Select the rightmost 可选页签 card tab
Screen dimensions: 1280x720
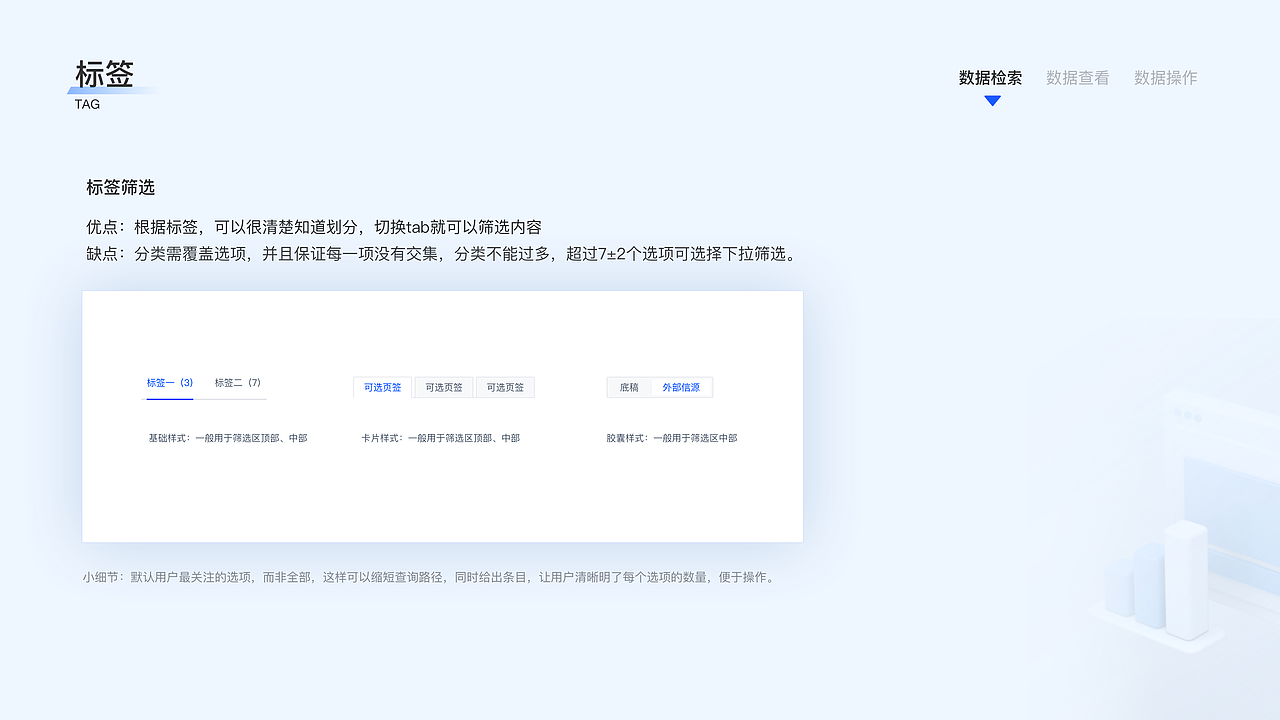tap(505, 387)
